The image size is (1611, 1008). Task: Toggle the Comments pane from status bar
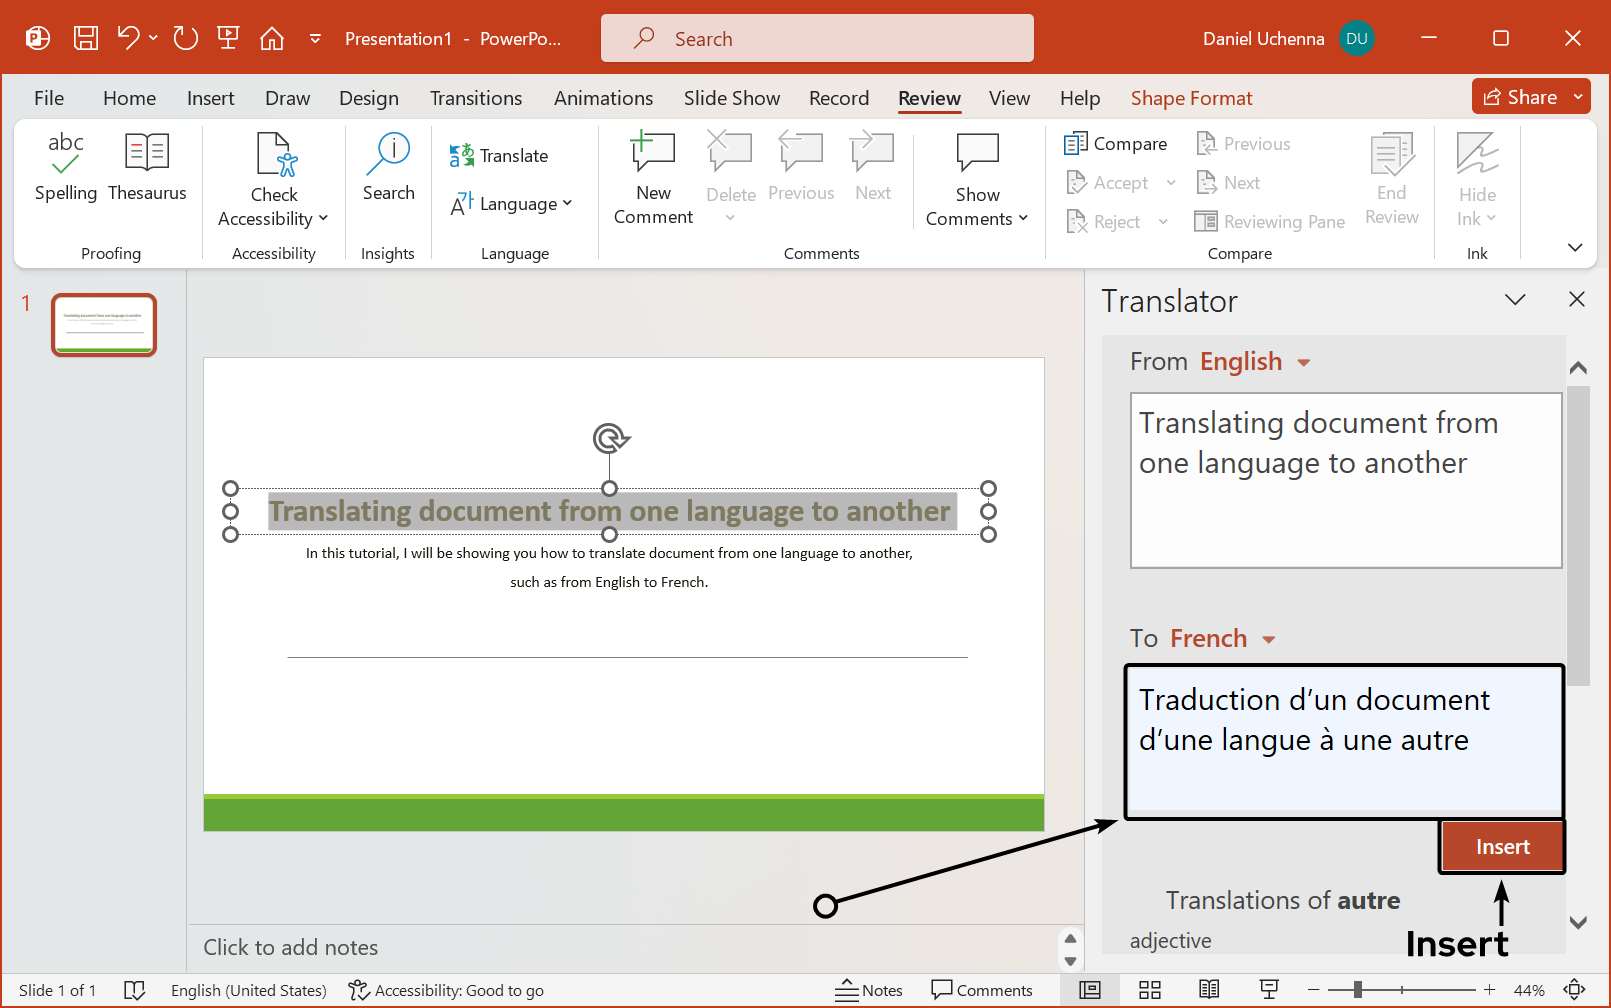983,990
